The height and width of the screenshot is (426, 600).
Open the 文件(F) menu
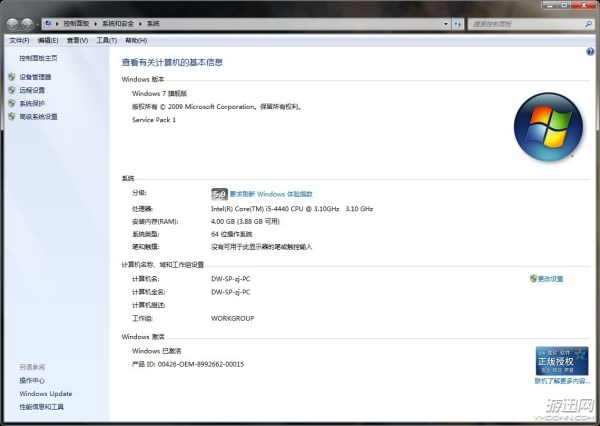coord(19,40)
